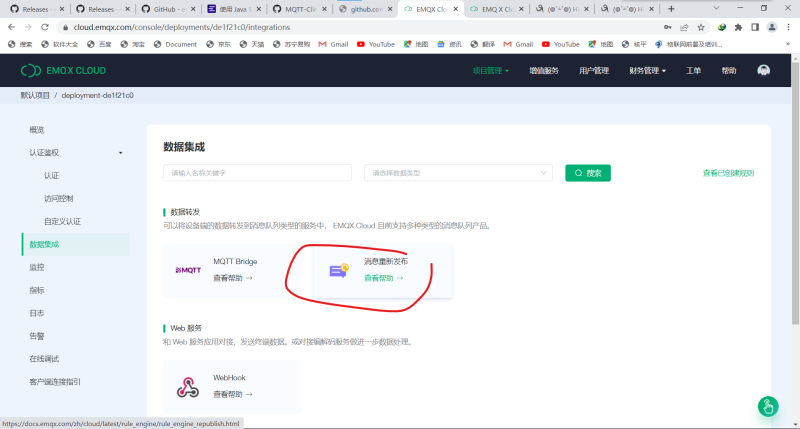
Task: Open the Document bookmark
Action: [x=175, y=44]
